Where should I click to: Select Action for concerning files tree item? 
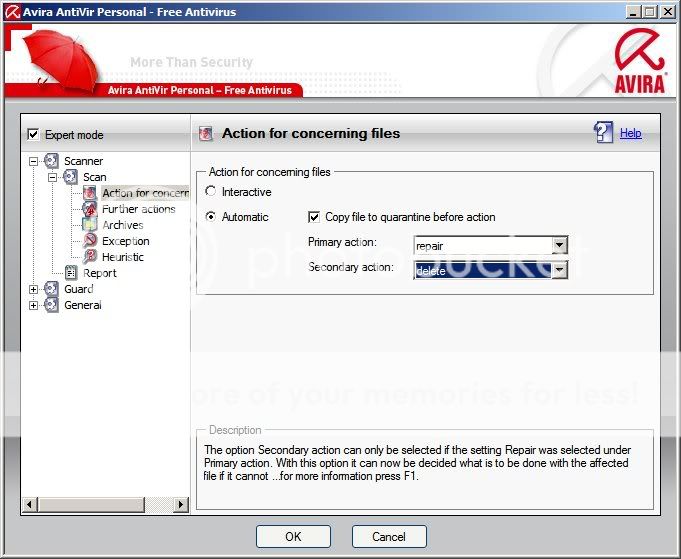pos(145,193)
